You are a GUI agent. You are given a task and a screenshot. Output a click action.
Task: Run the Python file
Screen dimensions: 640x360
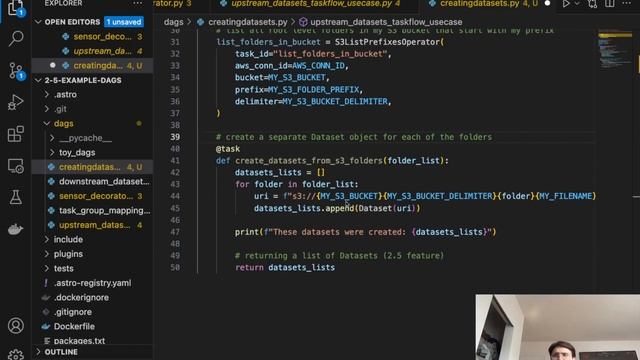(x=566, y=4)
